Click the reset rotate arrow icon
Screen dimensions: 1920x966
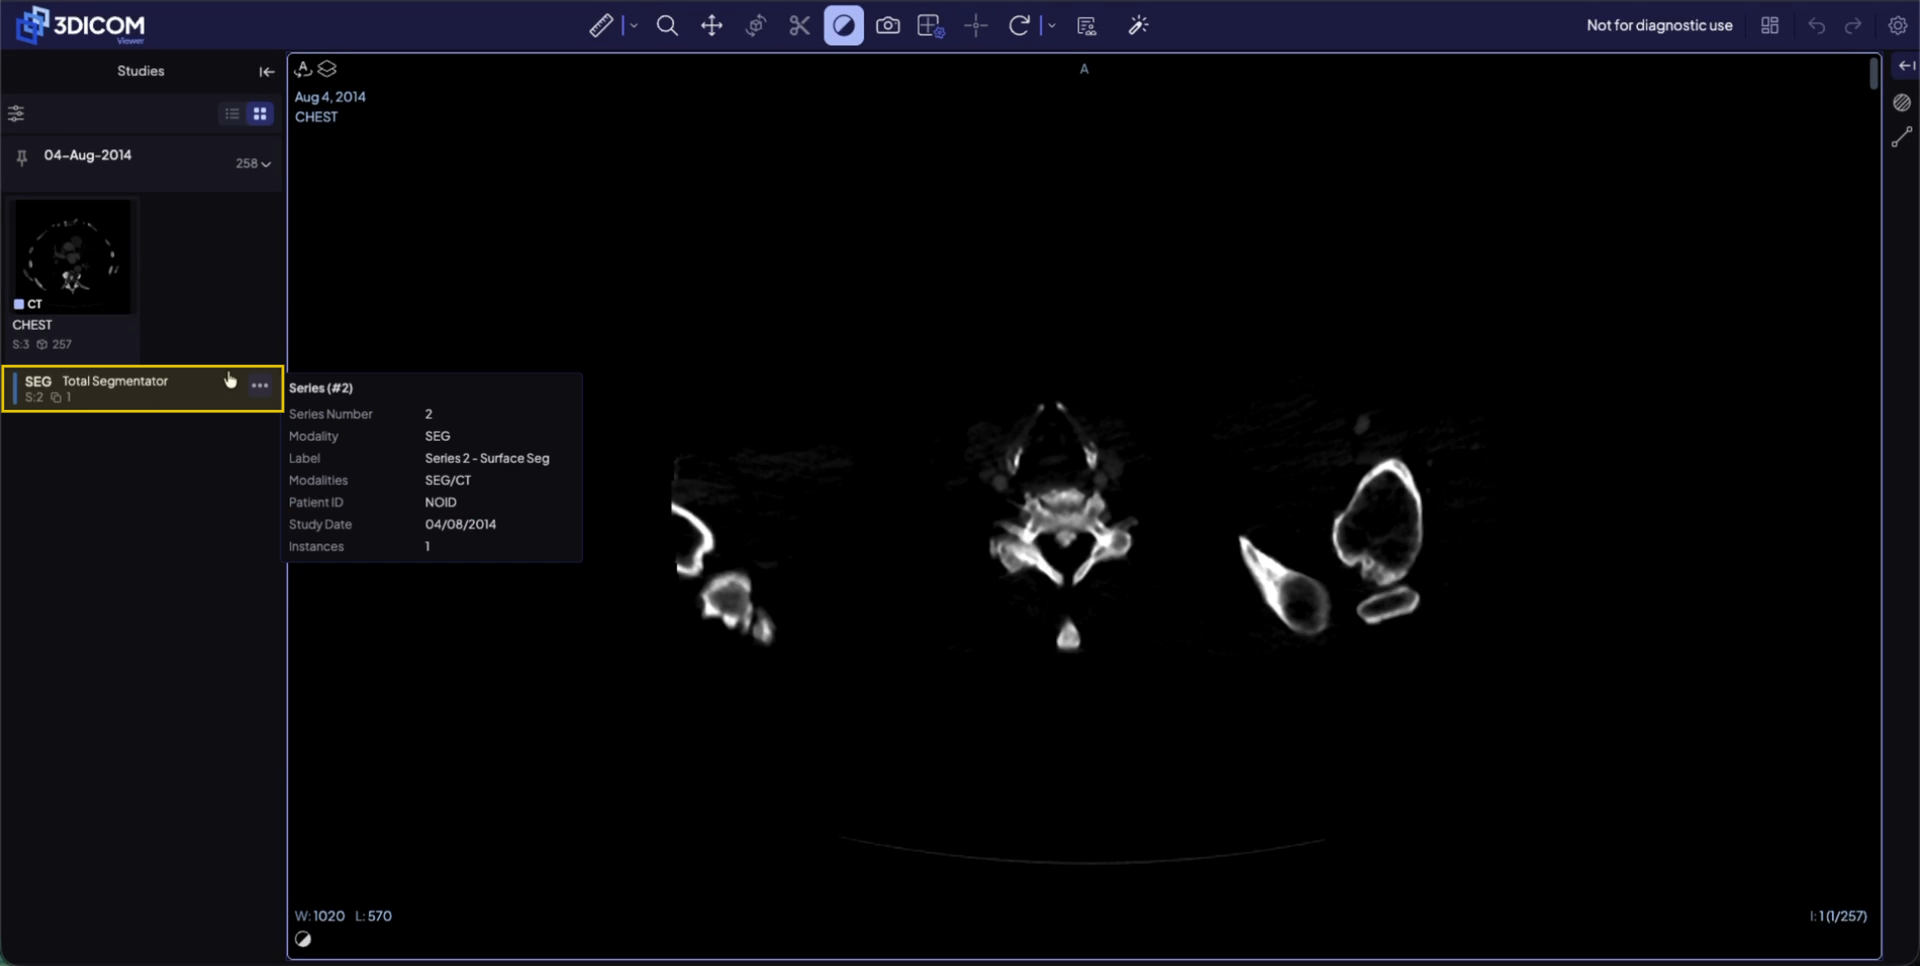click(1019, 26)
